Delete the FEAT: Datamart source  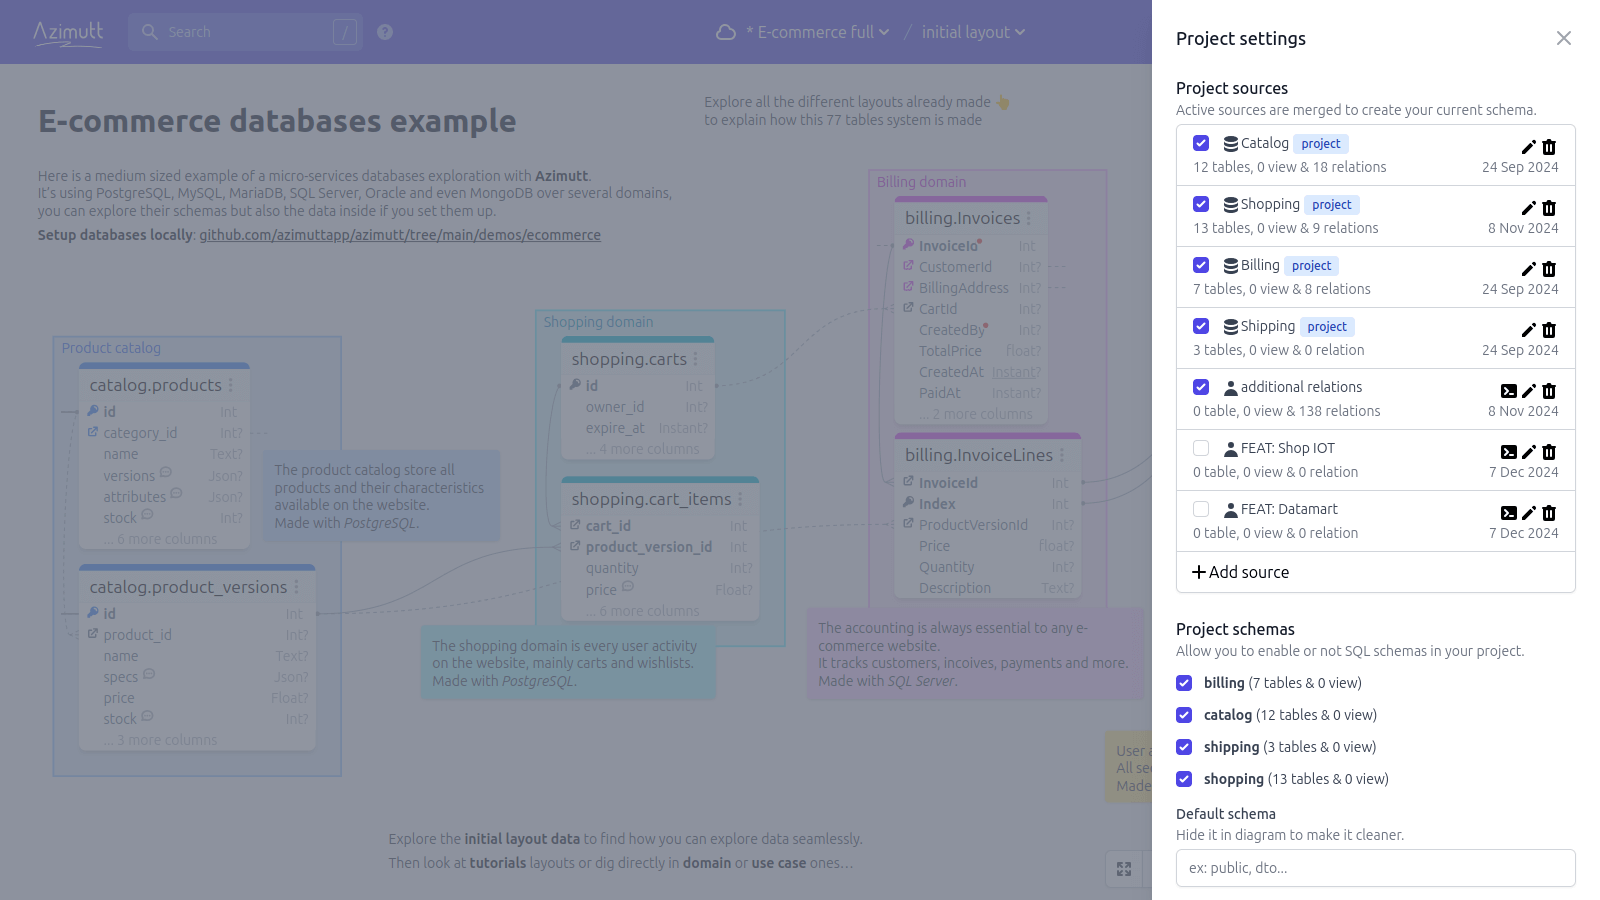point(1549,513)
